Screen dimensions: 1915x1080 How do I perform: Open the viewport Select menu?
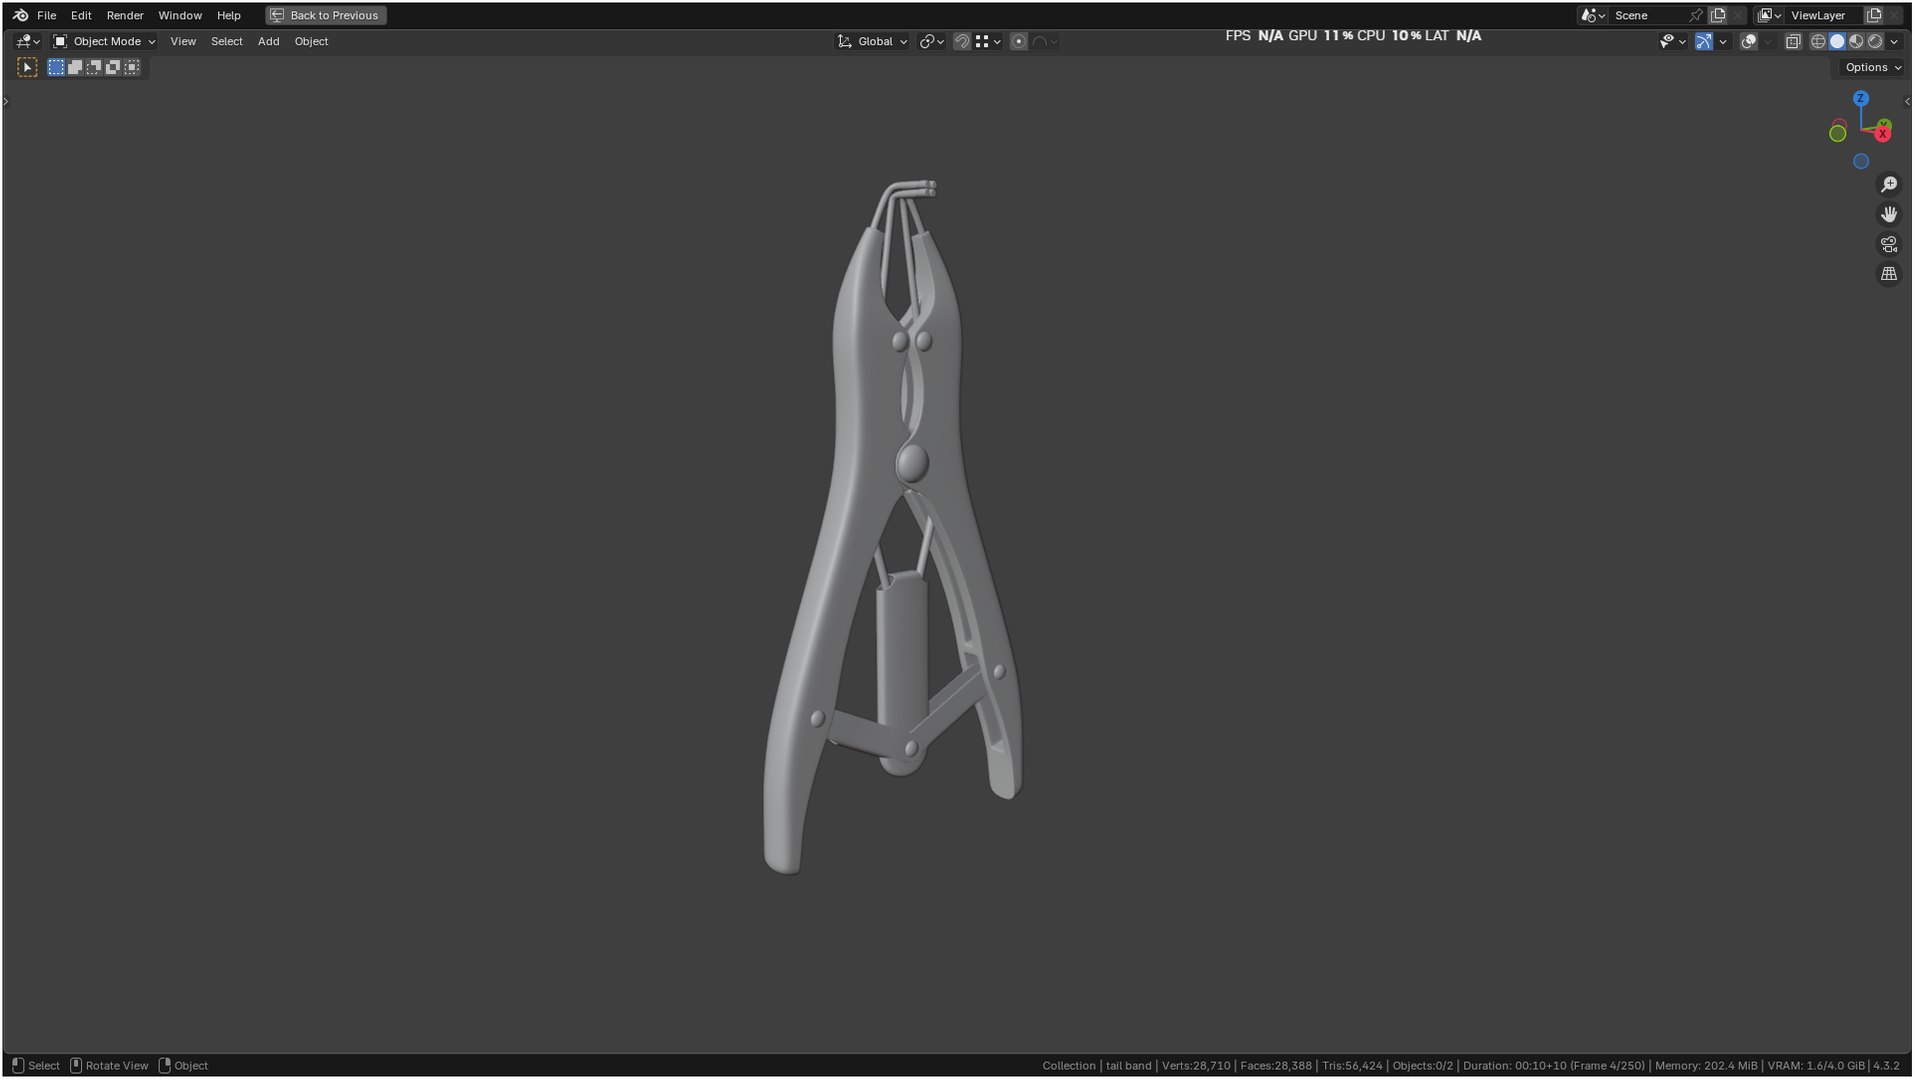(227, 41)
